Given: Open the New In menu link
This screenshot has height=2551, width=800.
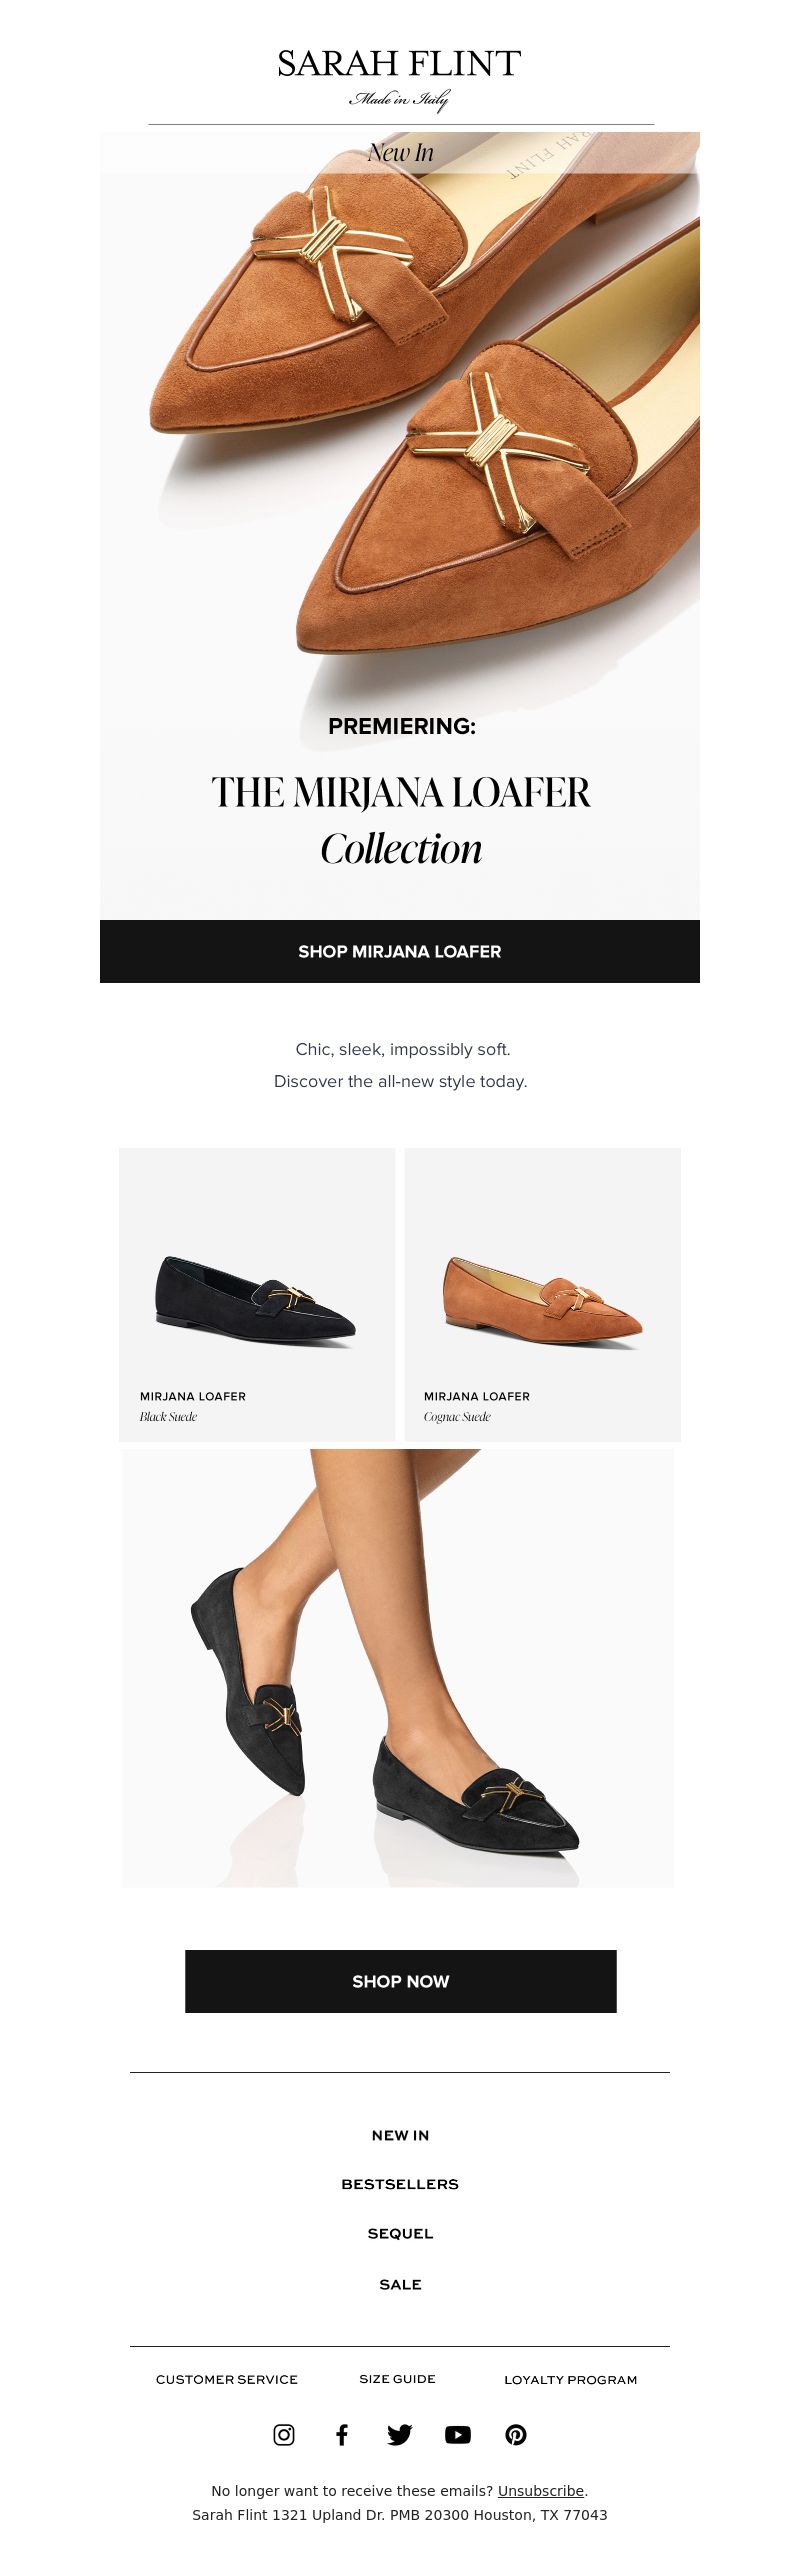Looking at the screenshot, I should tap(400, 2135).
